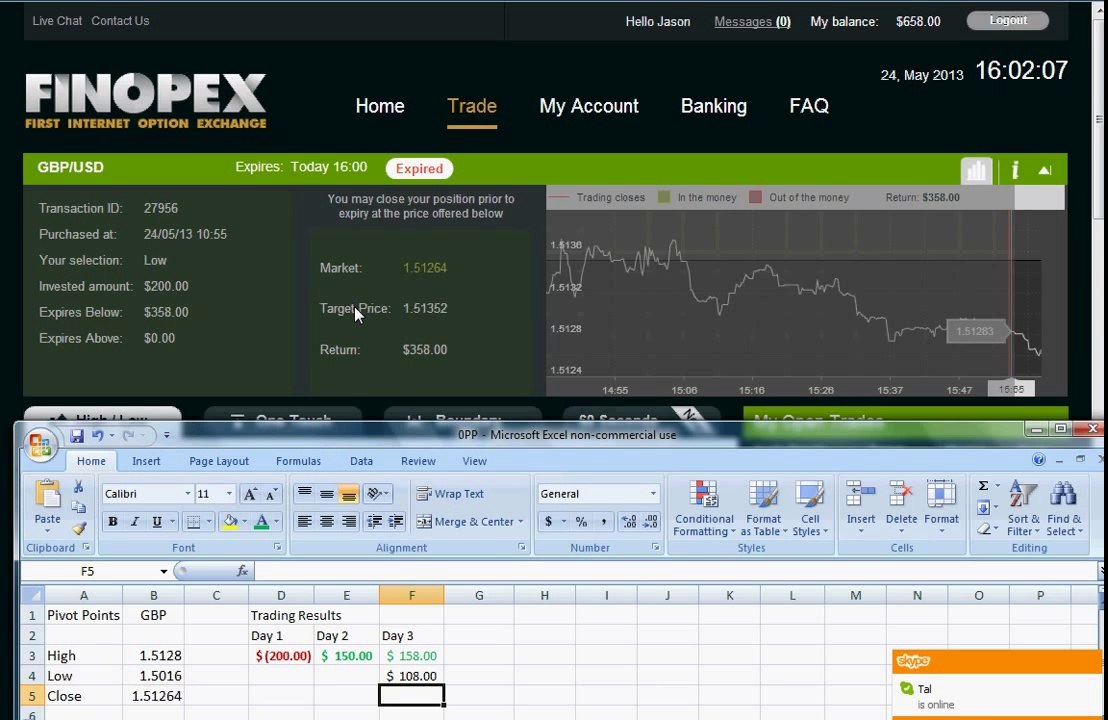Switch to Insert ribbon tab
Screen dimensions: 1108x720
[146, 461]
